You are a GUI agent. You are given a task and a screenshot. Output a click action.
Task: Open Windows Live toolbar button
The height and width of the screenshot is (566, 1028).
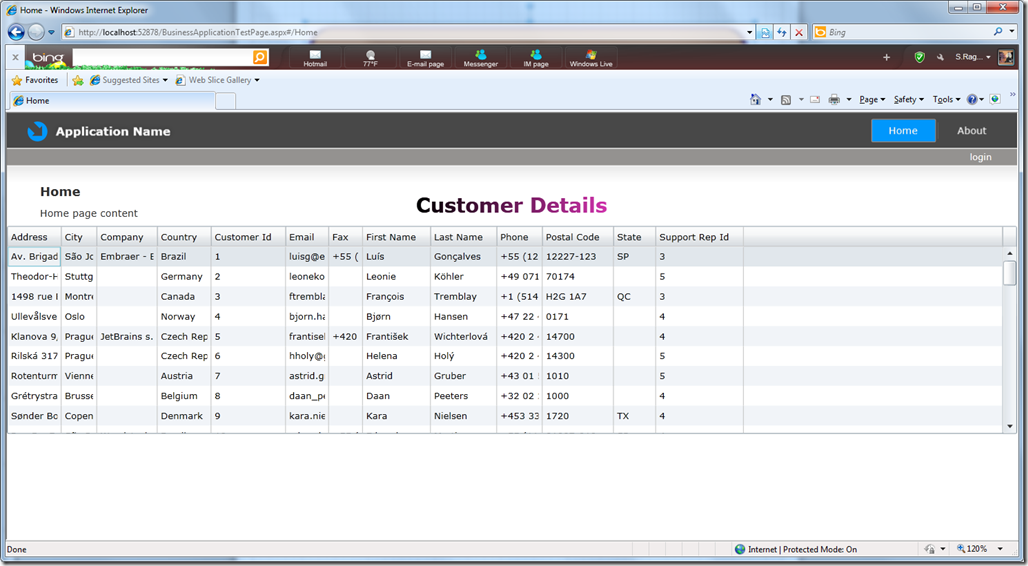point(591,58)
